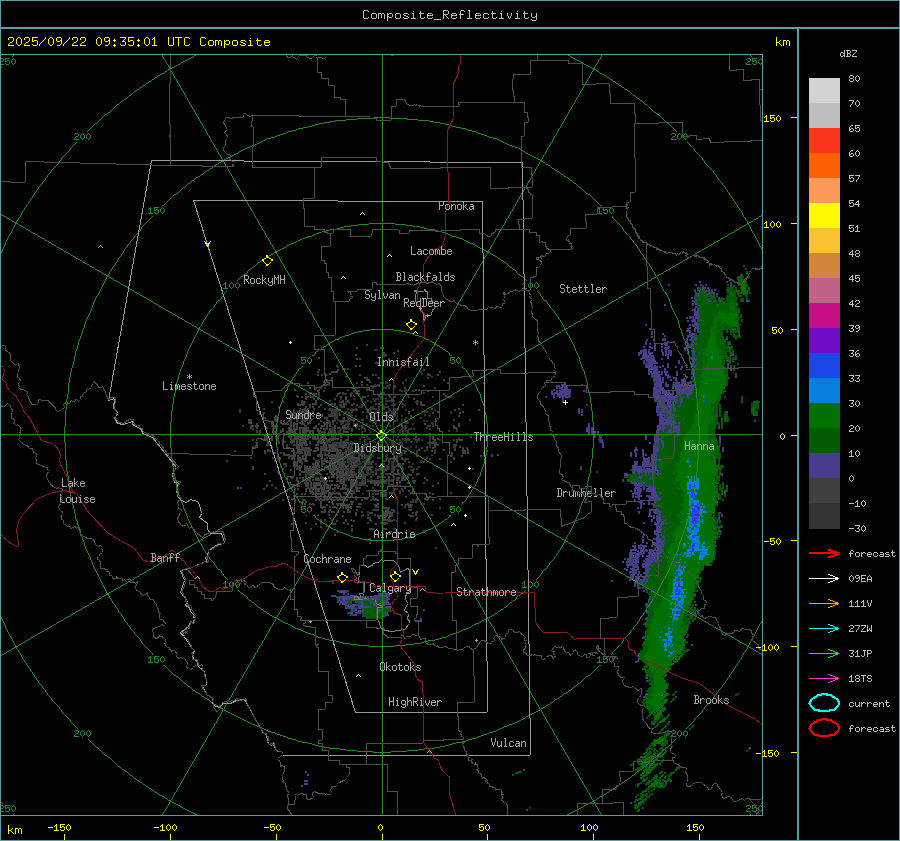900x841 pixels.
Task: Click the Composite_Reflectivity title bar
Action: point(449,14)
